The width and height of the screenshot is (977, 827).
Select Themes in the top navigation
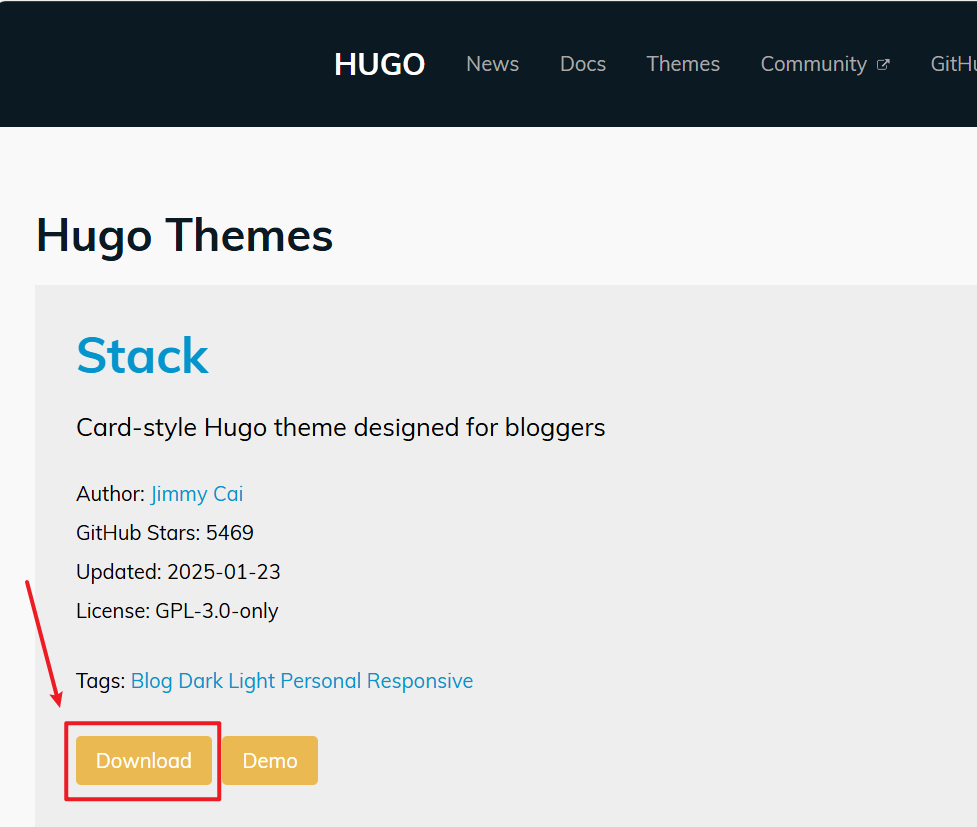coord(683,64)
